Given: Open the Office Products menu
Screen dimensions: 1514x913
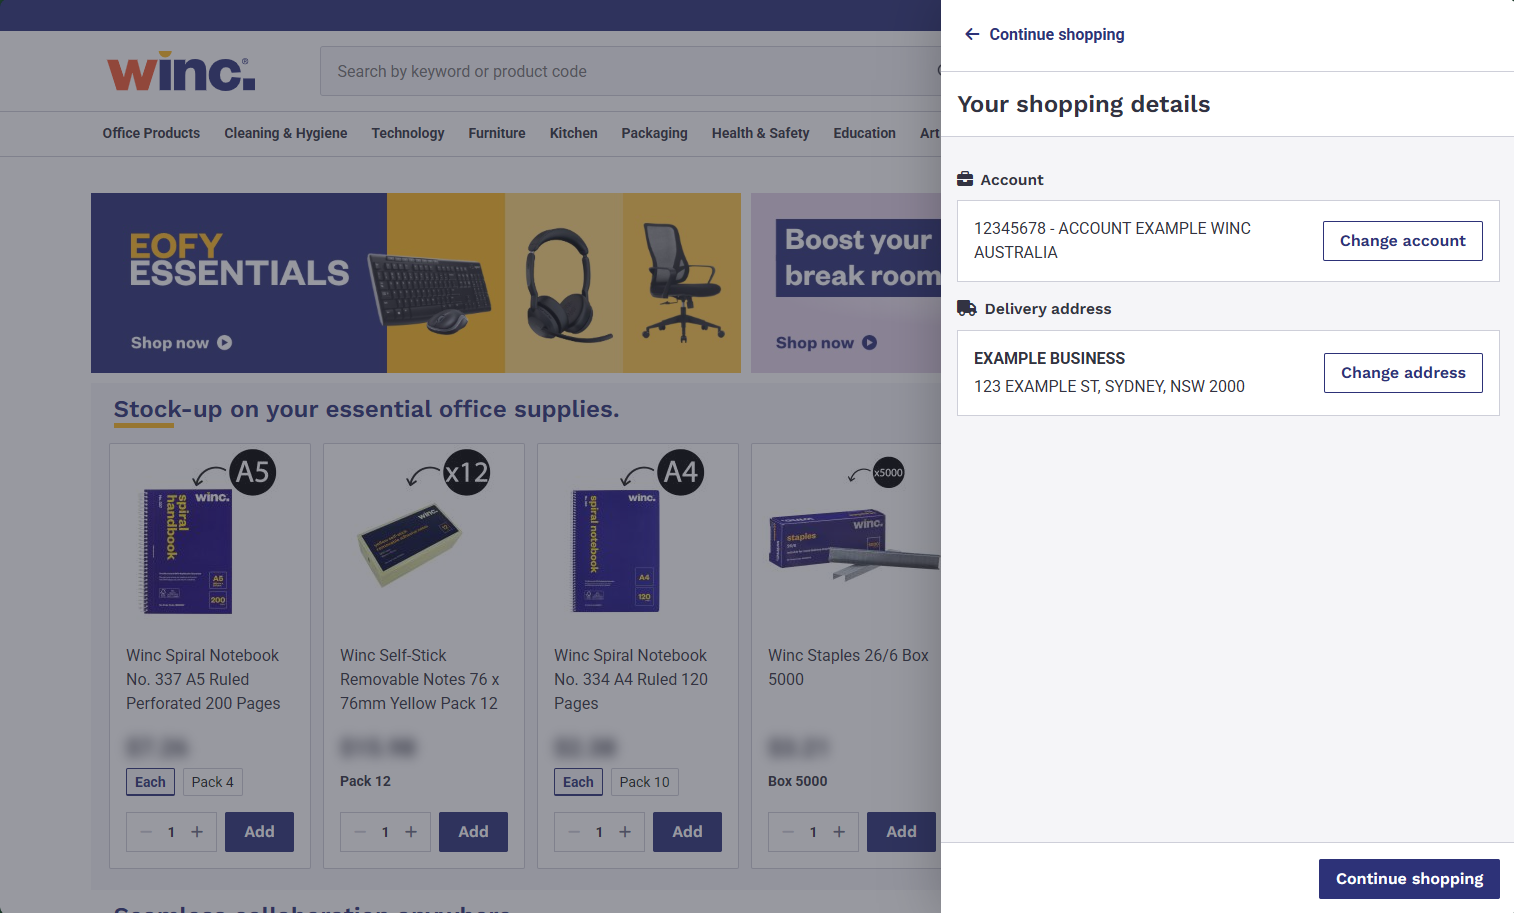Looking at the screenshot, I should pos(151,133).
